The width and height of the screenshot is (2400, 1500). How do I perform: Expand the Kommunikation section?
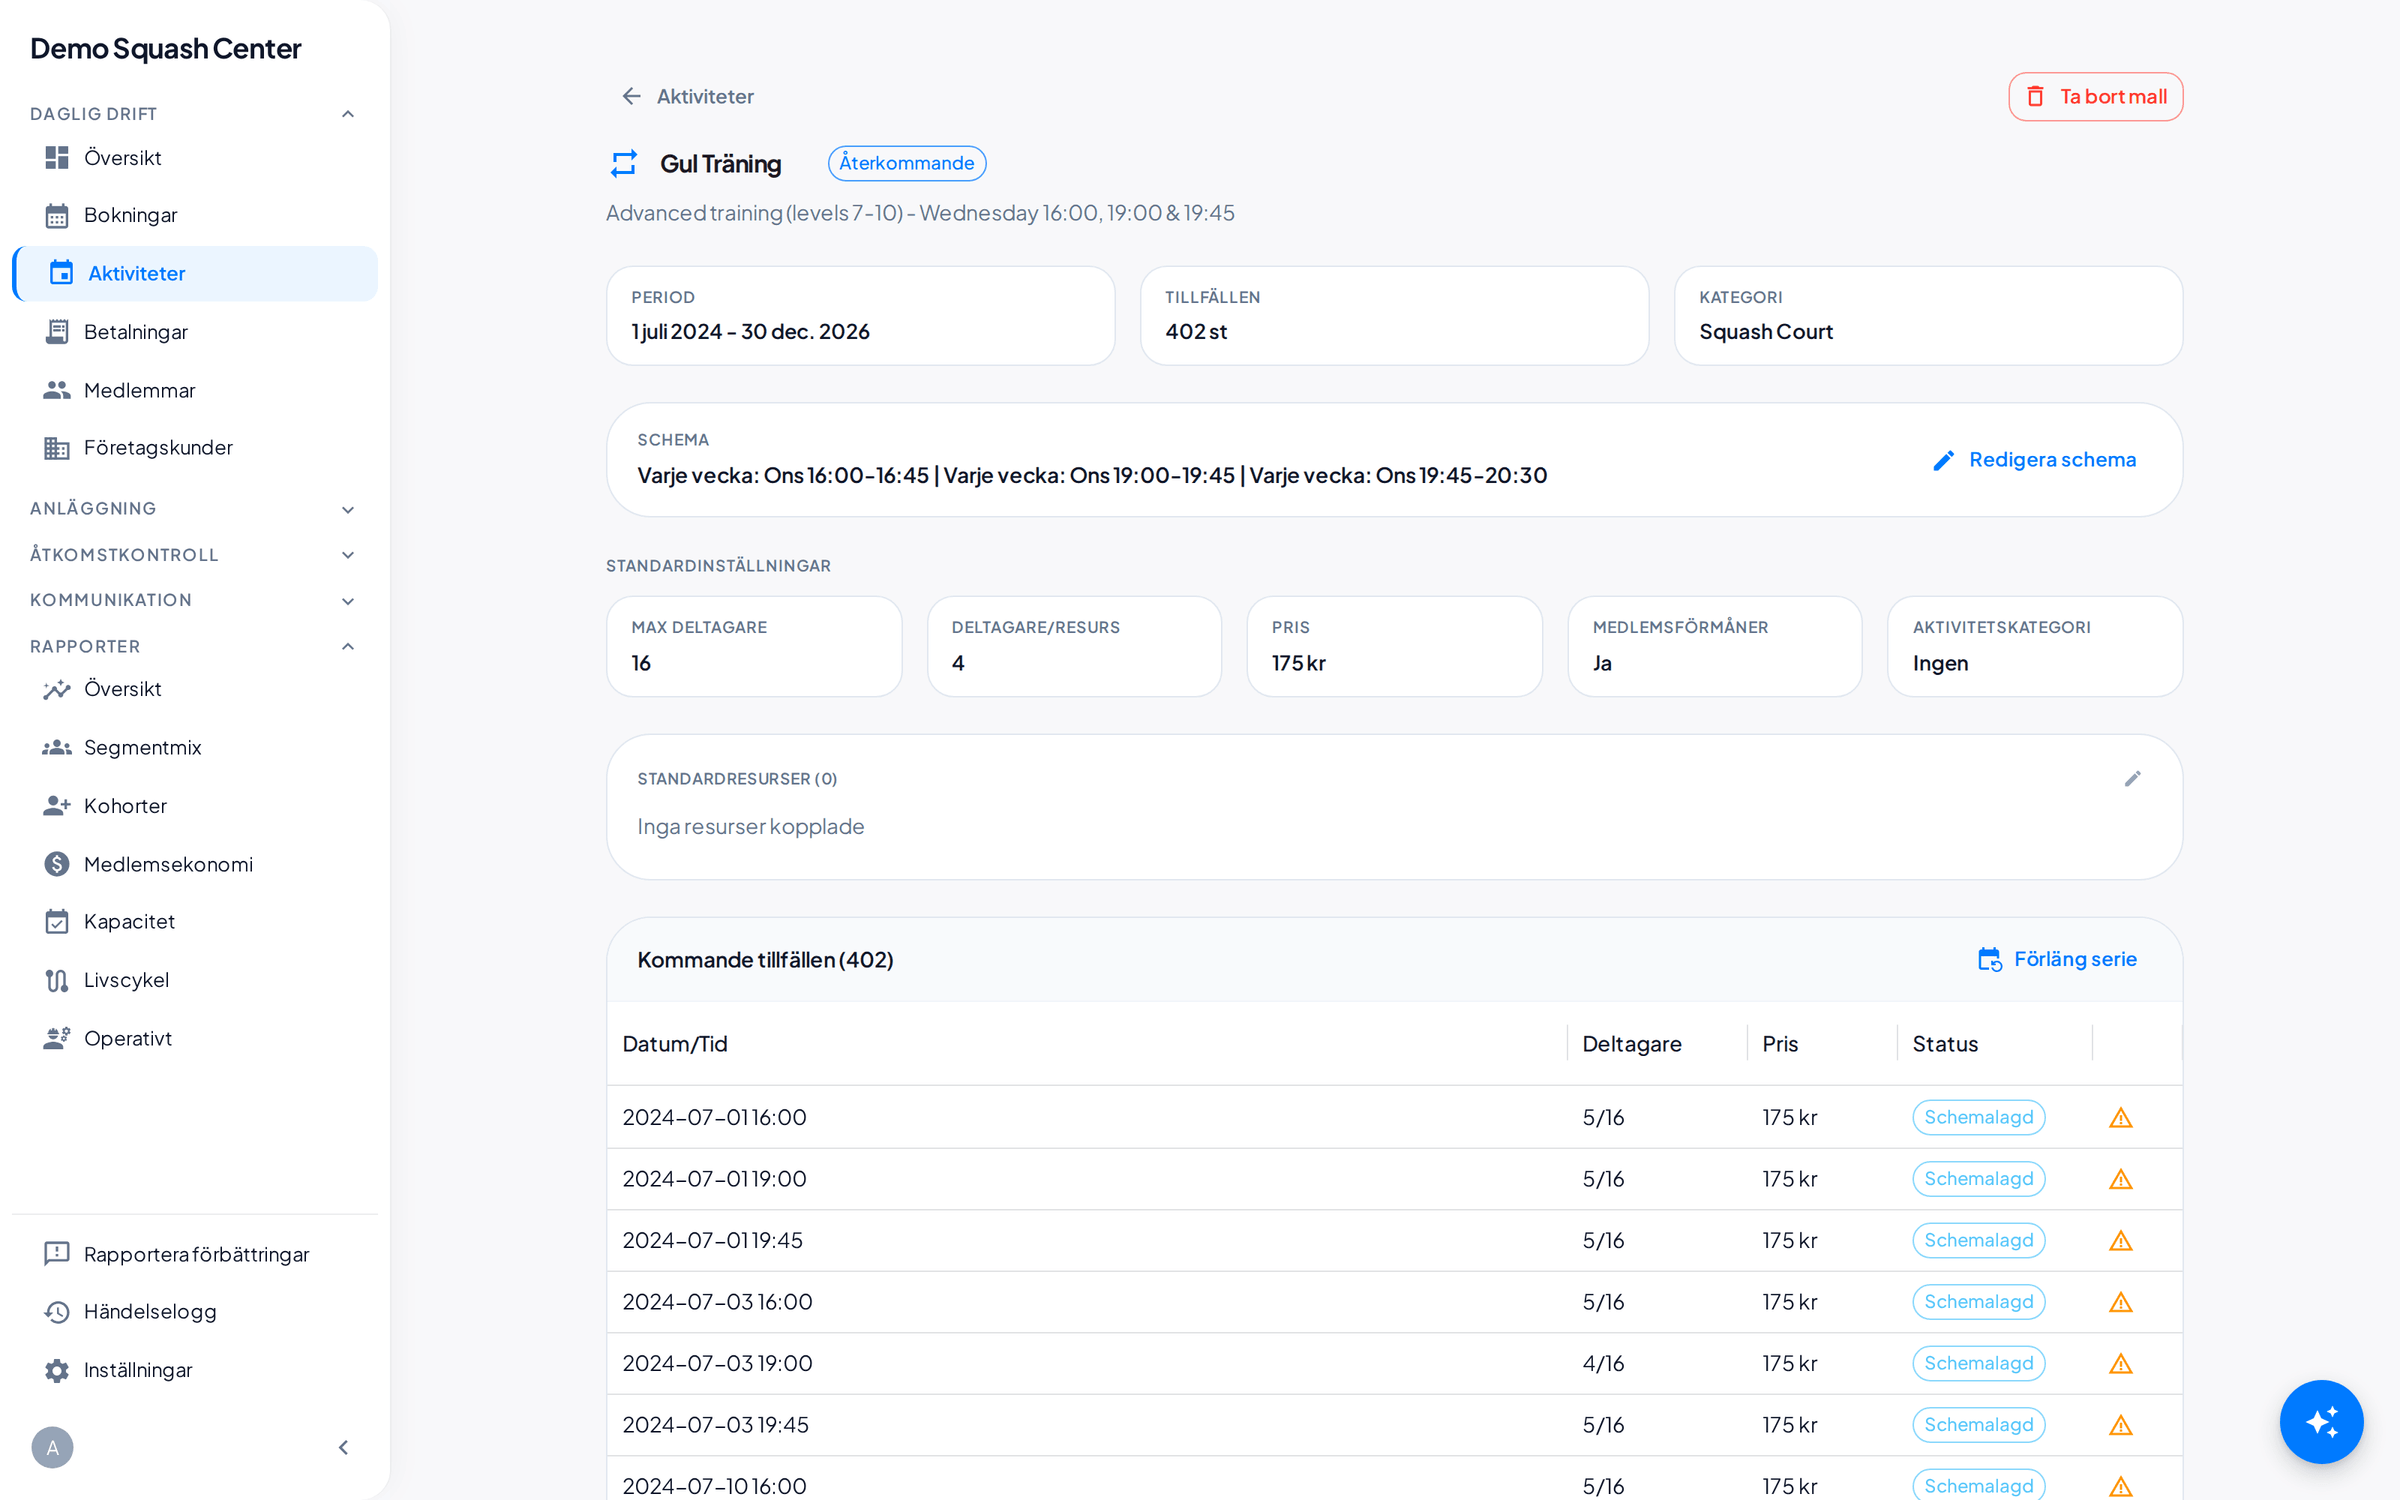(x=348, y=601)
